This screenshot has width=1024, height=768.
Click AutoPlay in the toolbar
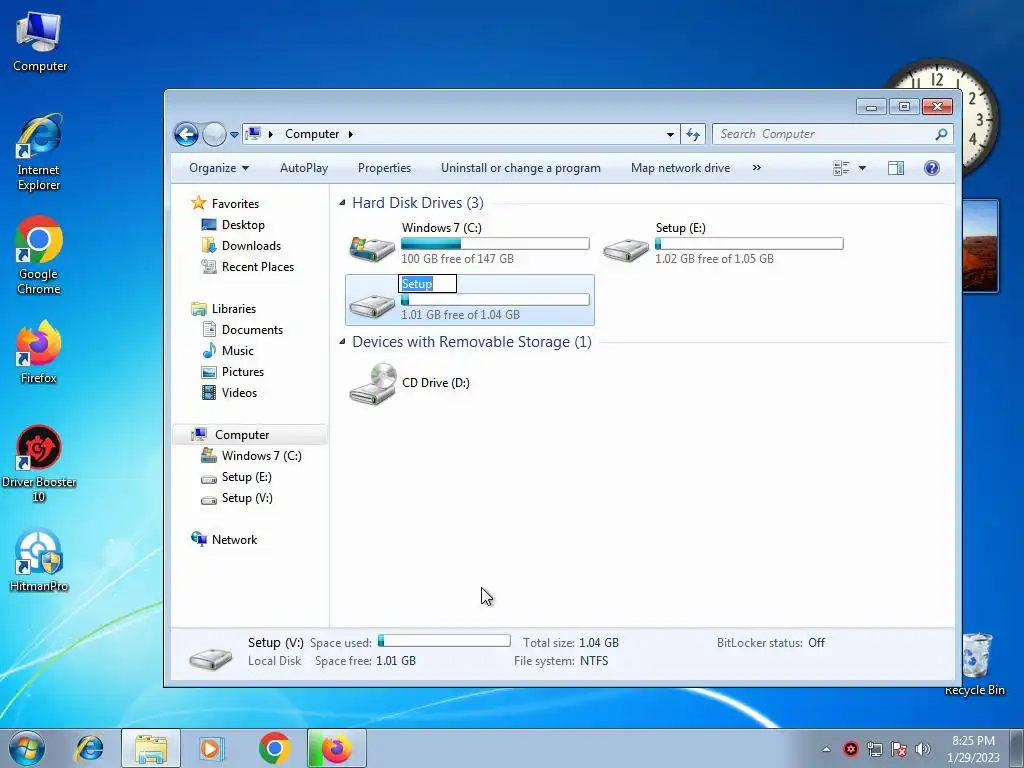(304, 168)
